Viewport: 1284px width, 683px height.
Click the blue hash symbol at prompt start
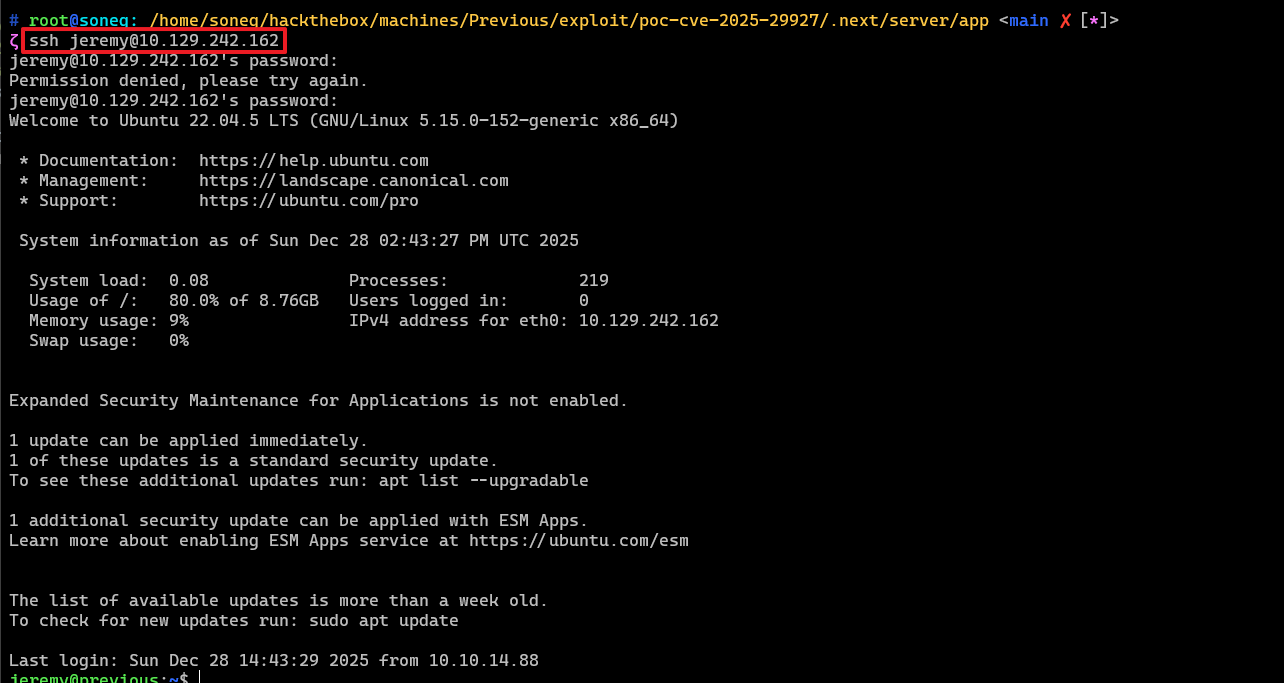click(x=14, y=20)
